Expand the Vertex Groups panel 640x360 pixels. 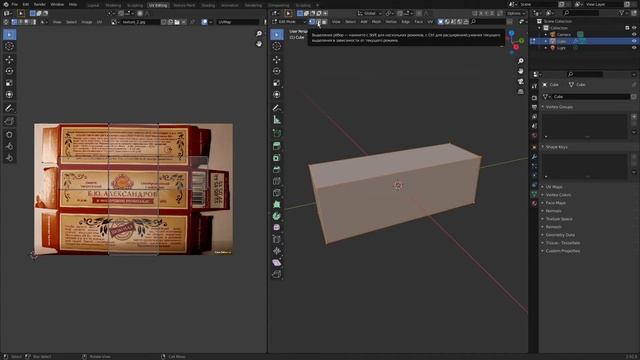(x=559, y=107)
